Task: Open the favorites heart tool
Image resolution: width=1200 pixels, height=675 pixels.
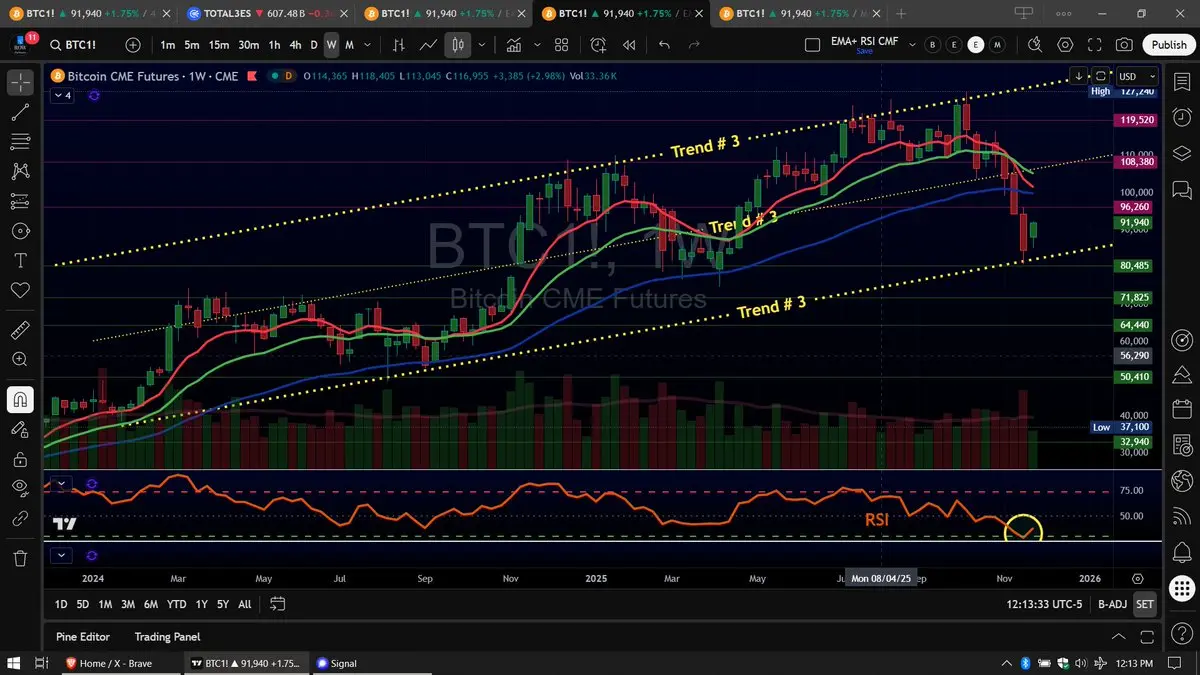Action: 20,290
